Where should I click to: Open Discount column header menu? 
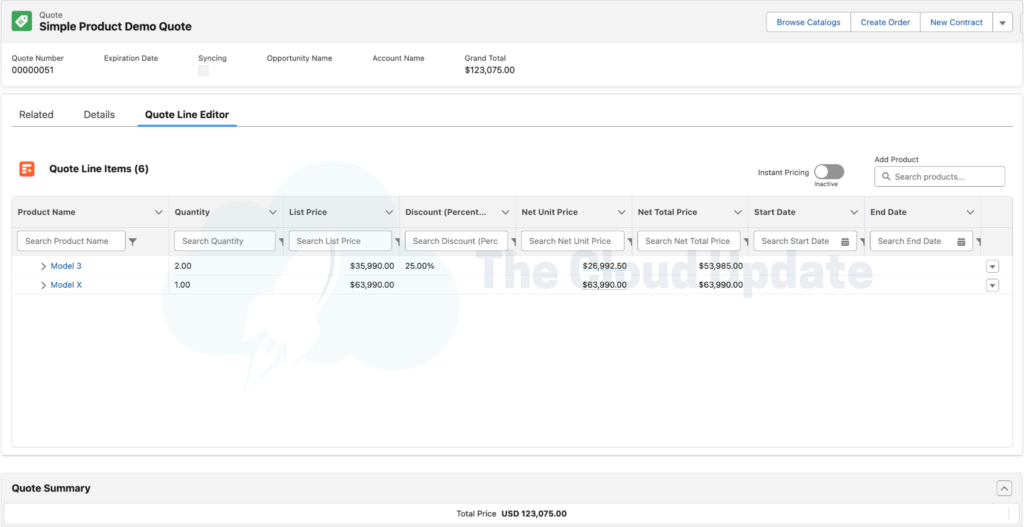coord(505,212)
